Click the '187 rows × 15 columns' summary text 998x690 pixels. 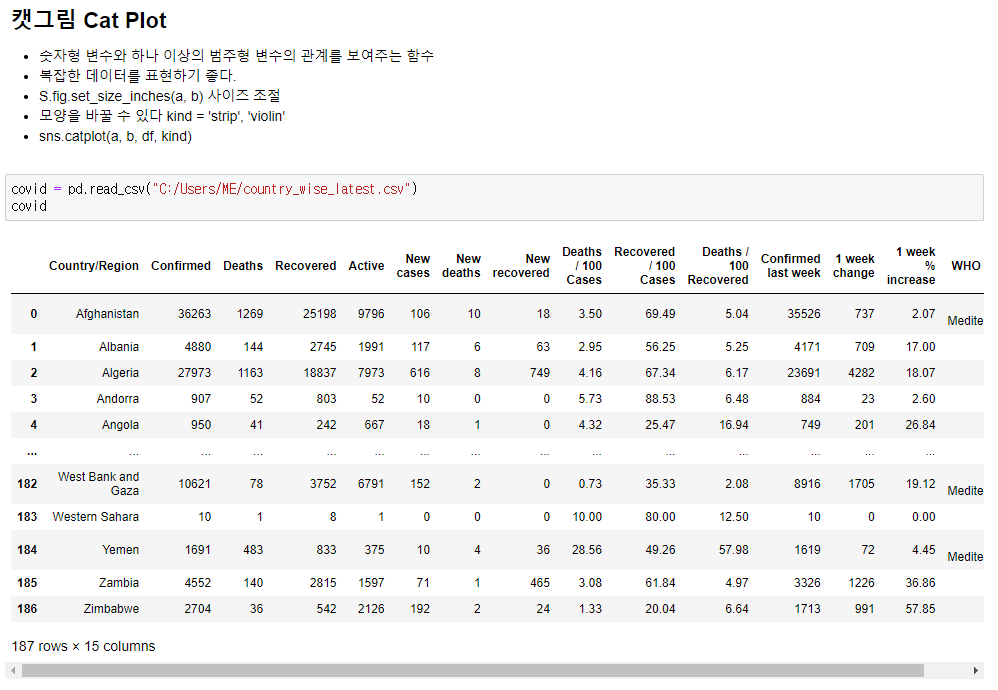[83, 647]
